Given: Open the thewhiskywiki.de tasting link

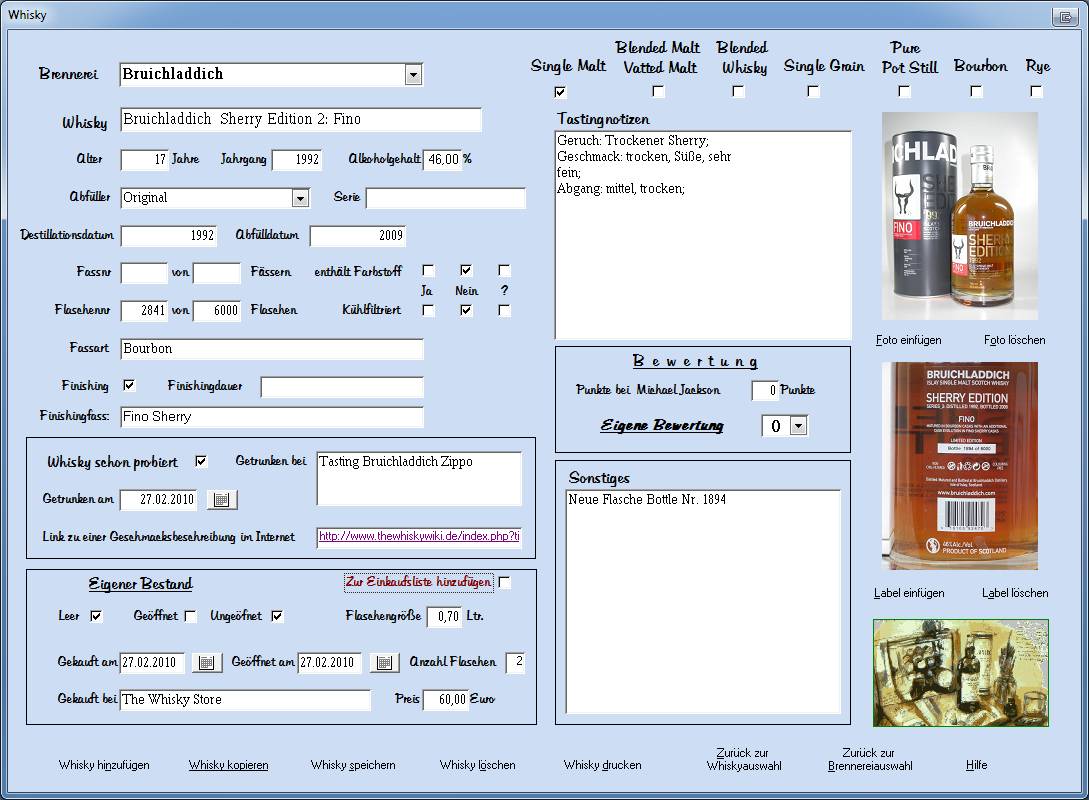Looking at the screenshot, I should pos(419,536).
